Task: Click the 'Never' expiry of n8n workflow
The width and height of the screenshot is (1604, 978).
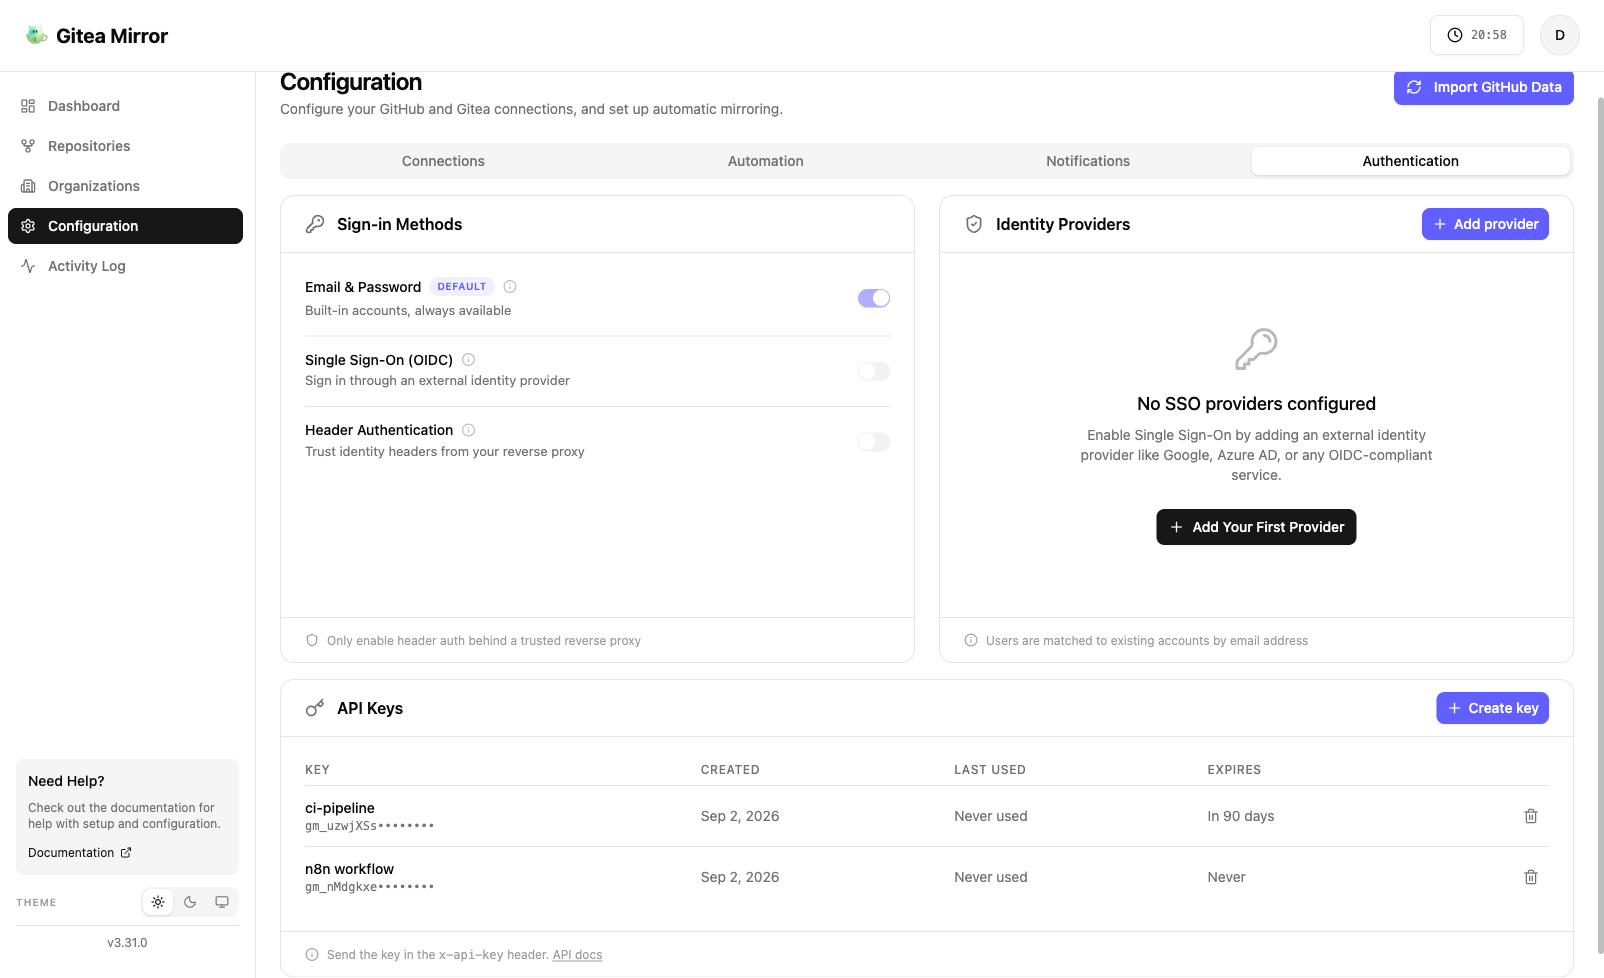Action: pyautogui.click(x=1226, y=877)
